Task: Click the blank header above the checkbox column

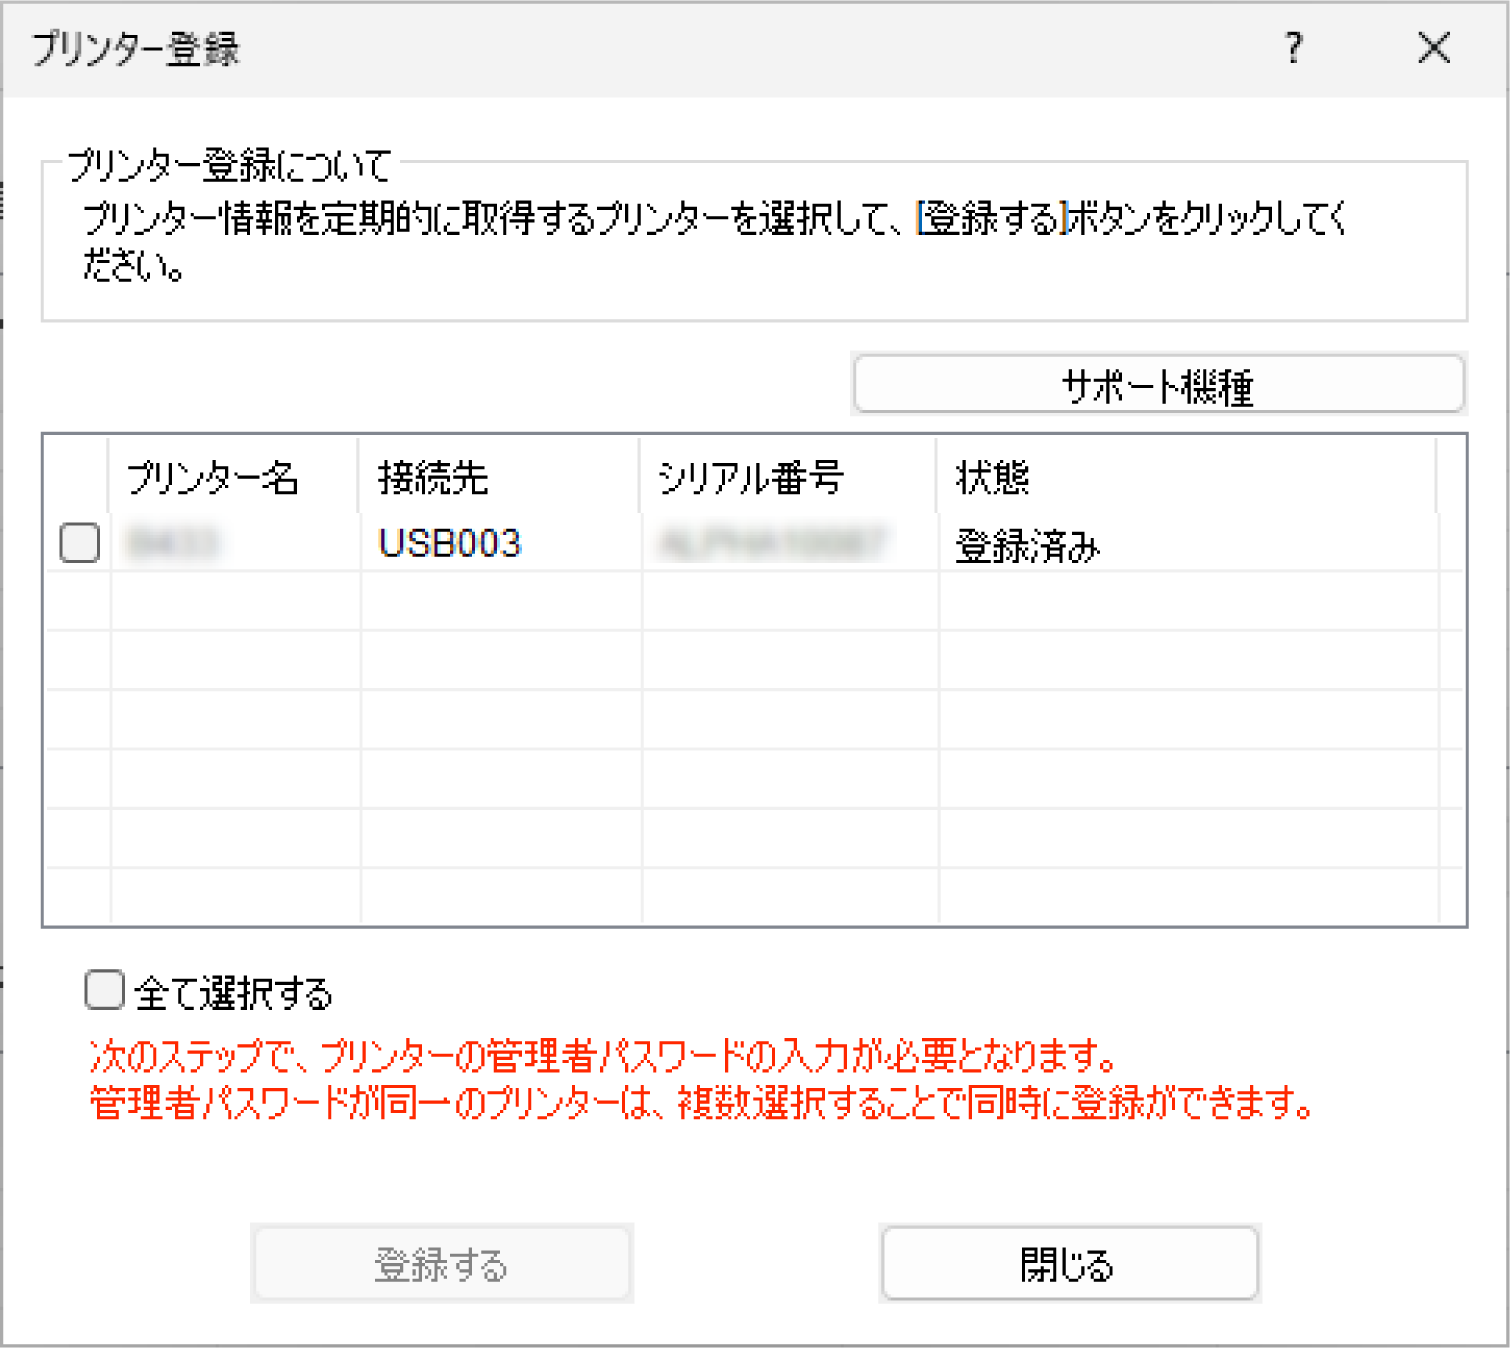Action: (78, 476)
